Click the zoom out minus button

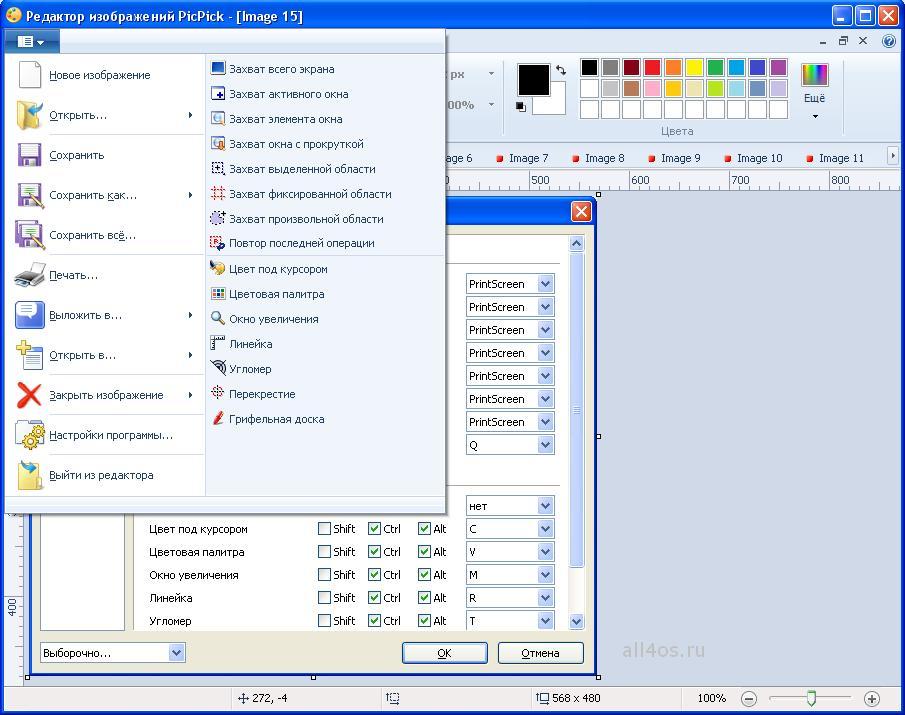coord(749,698)
